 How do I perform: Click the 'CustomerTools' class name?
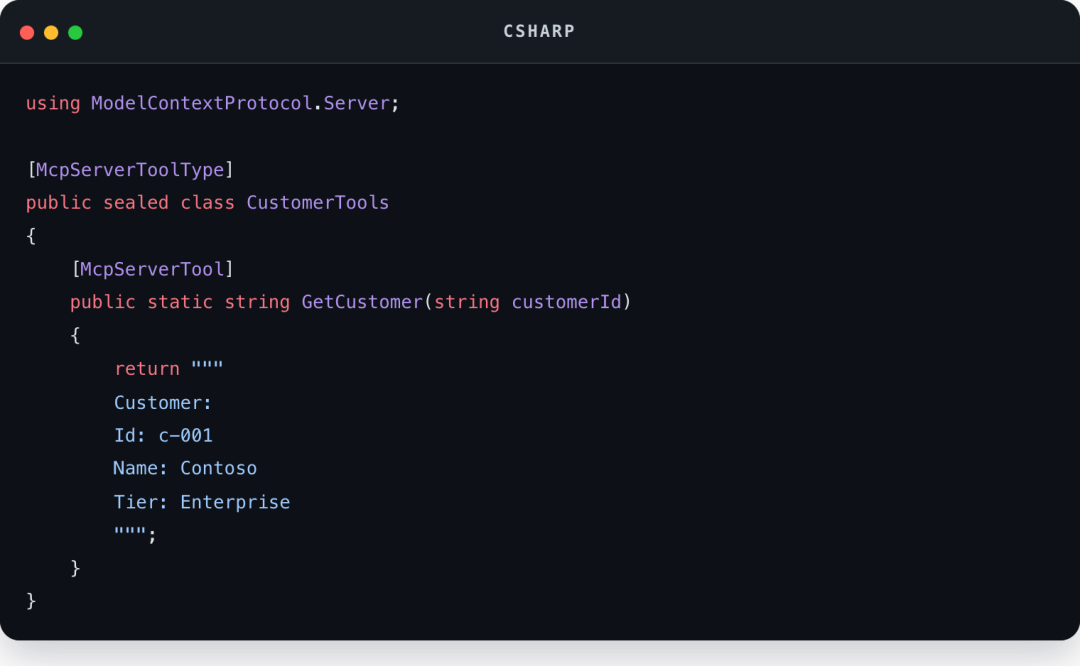tap(318, 202)
